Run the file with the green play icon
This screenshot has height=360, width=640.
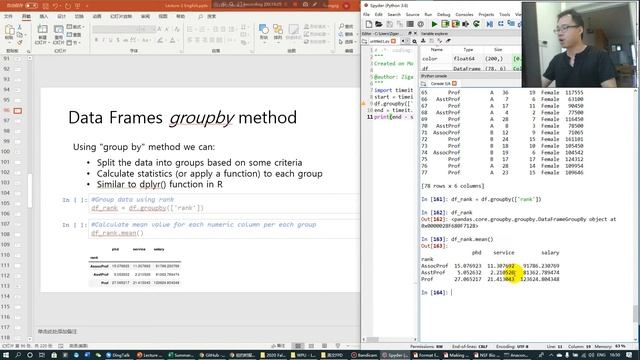(x=434, y=24)
